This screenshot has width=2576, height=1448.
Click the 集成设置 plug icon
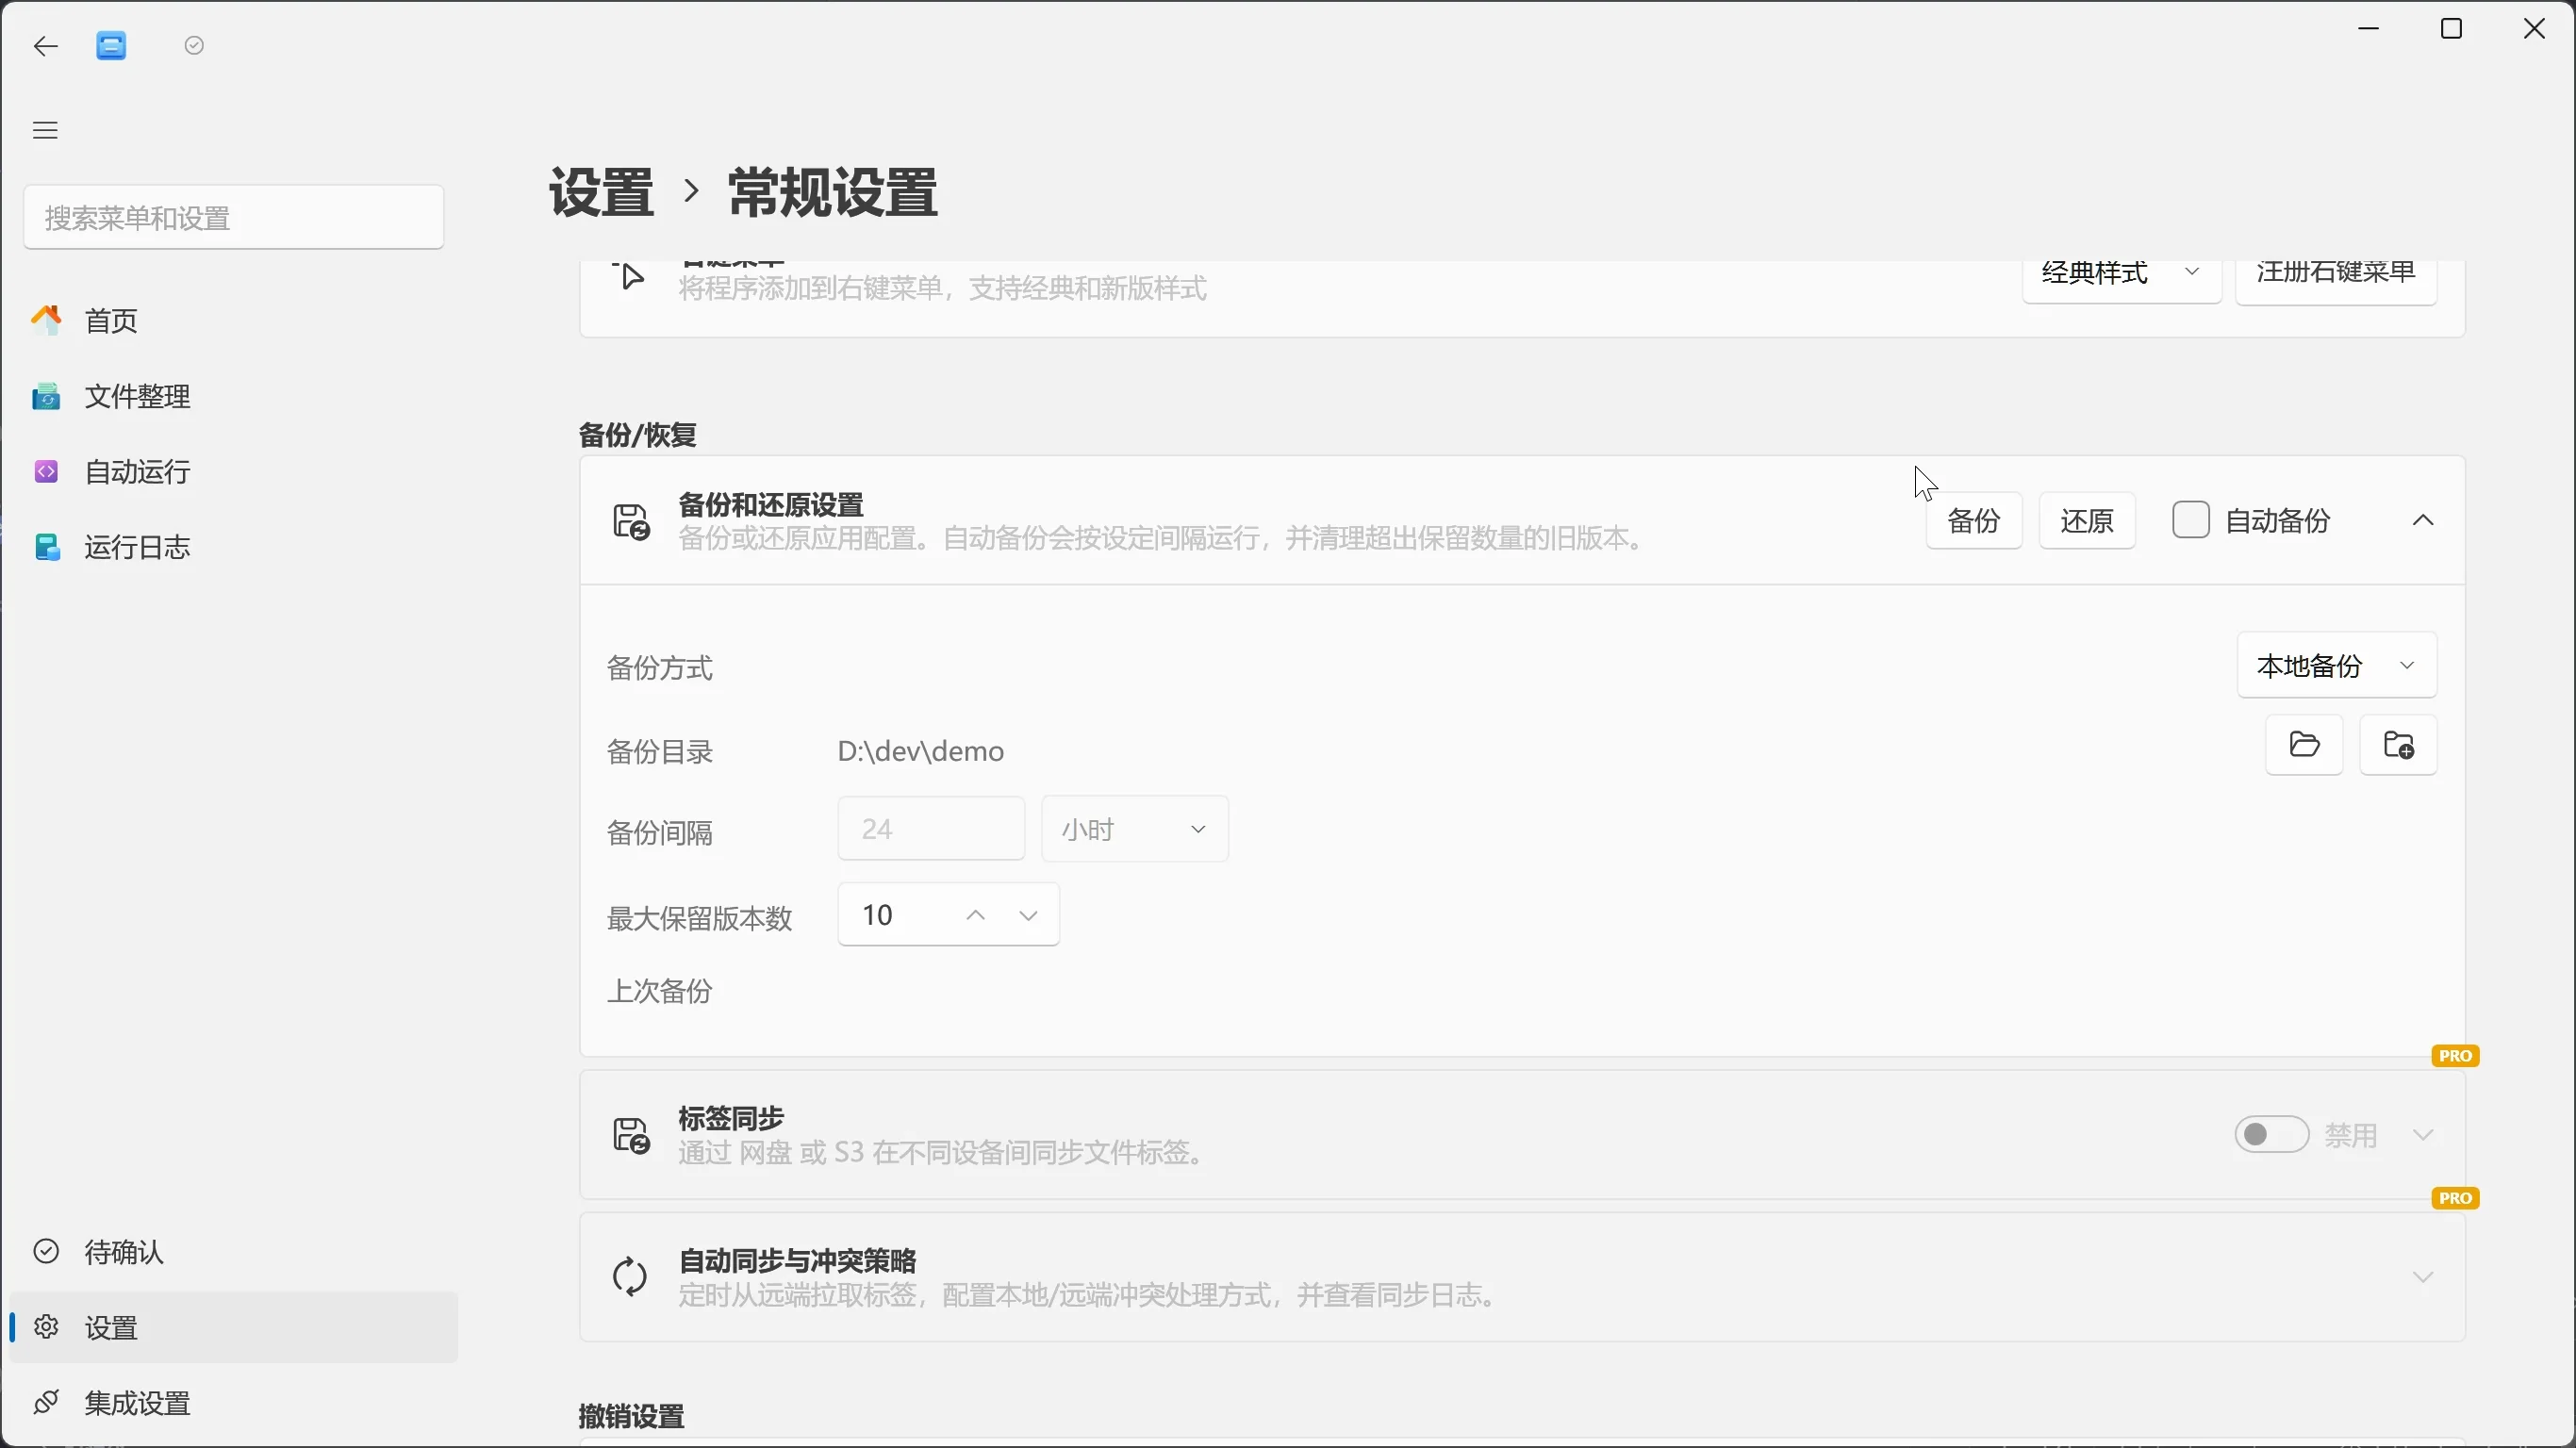click(46, 1403)
